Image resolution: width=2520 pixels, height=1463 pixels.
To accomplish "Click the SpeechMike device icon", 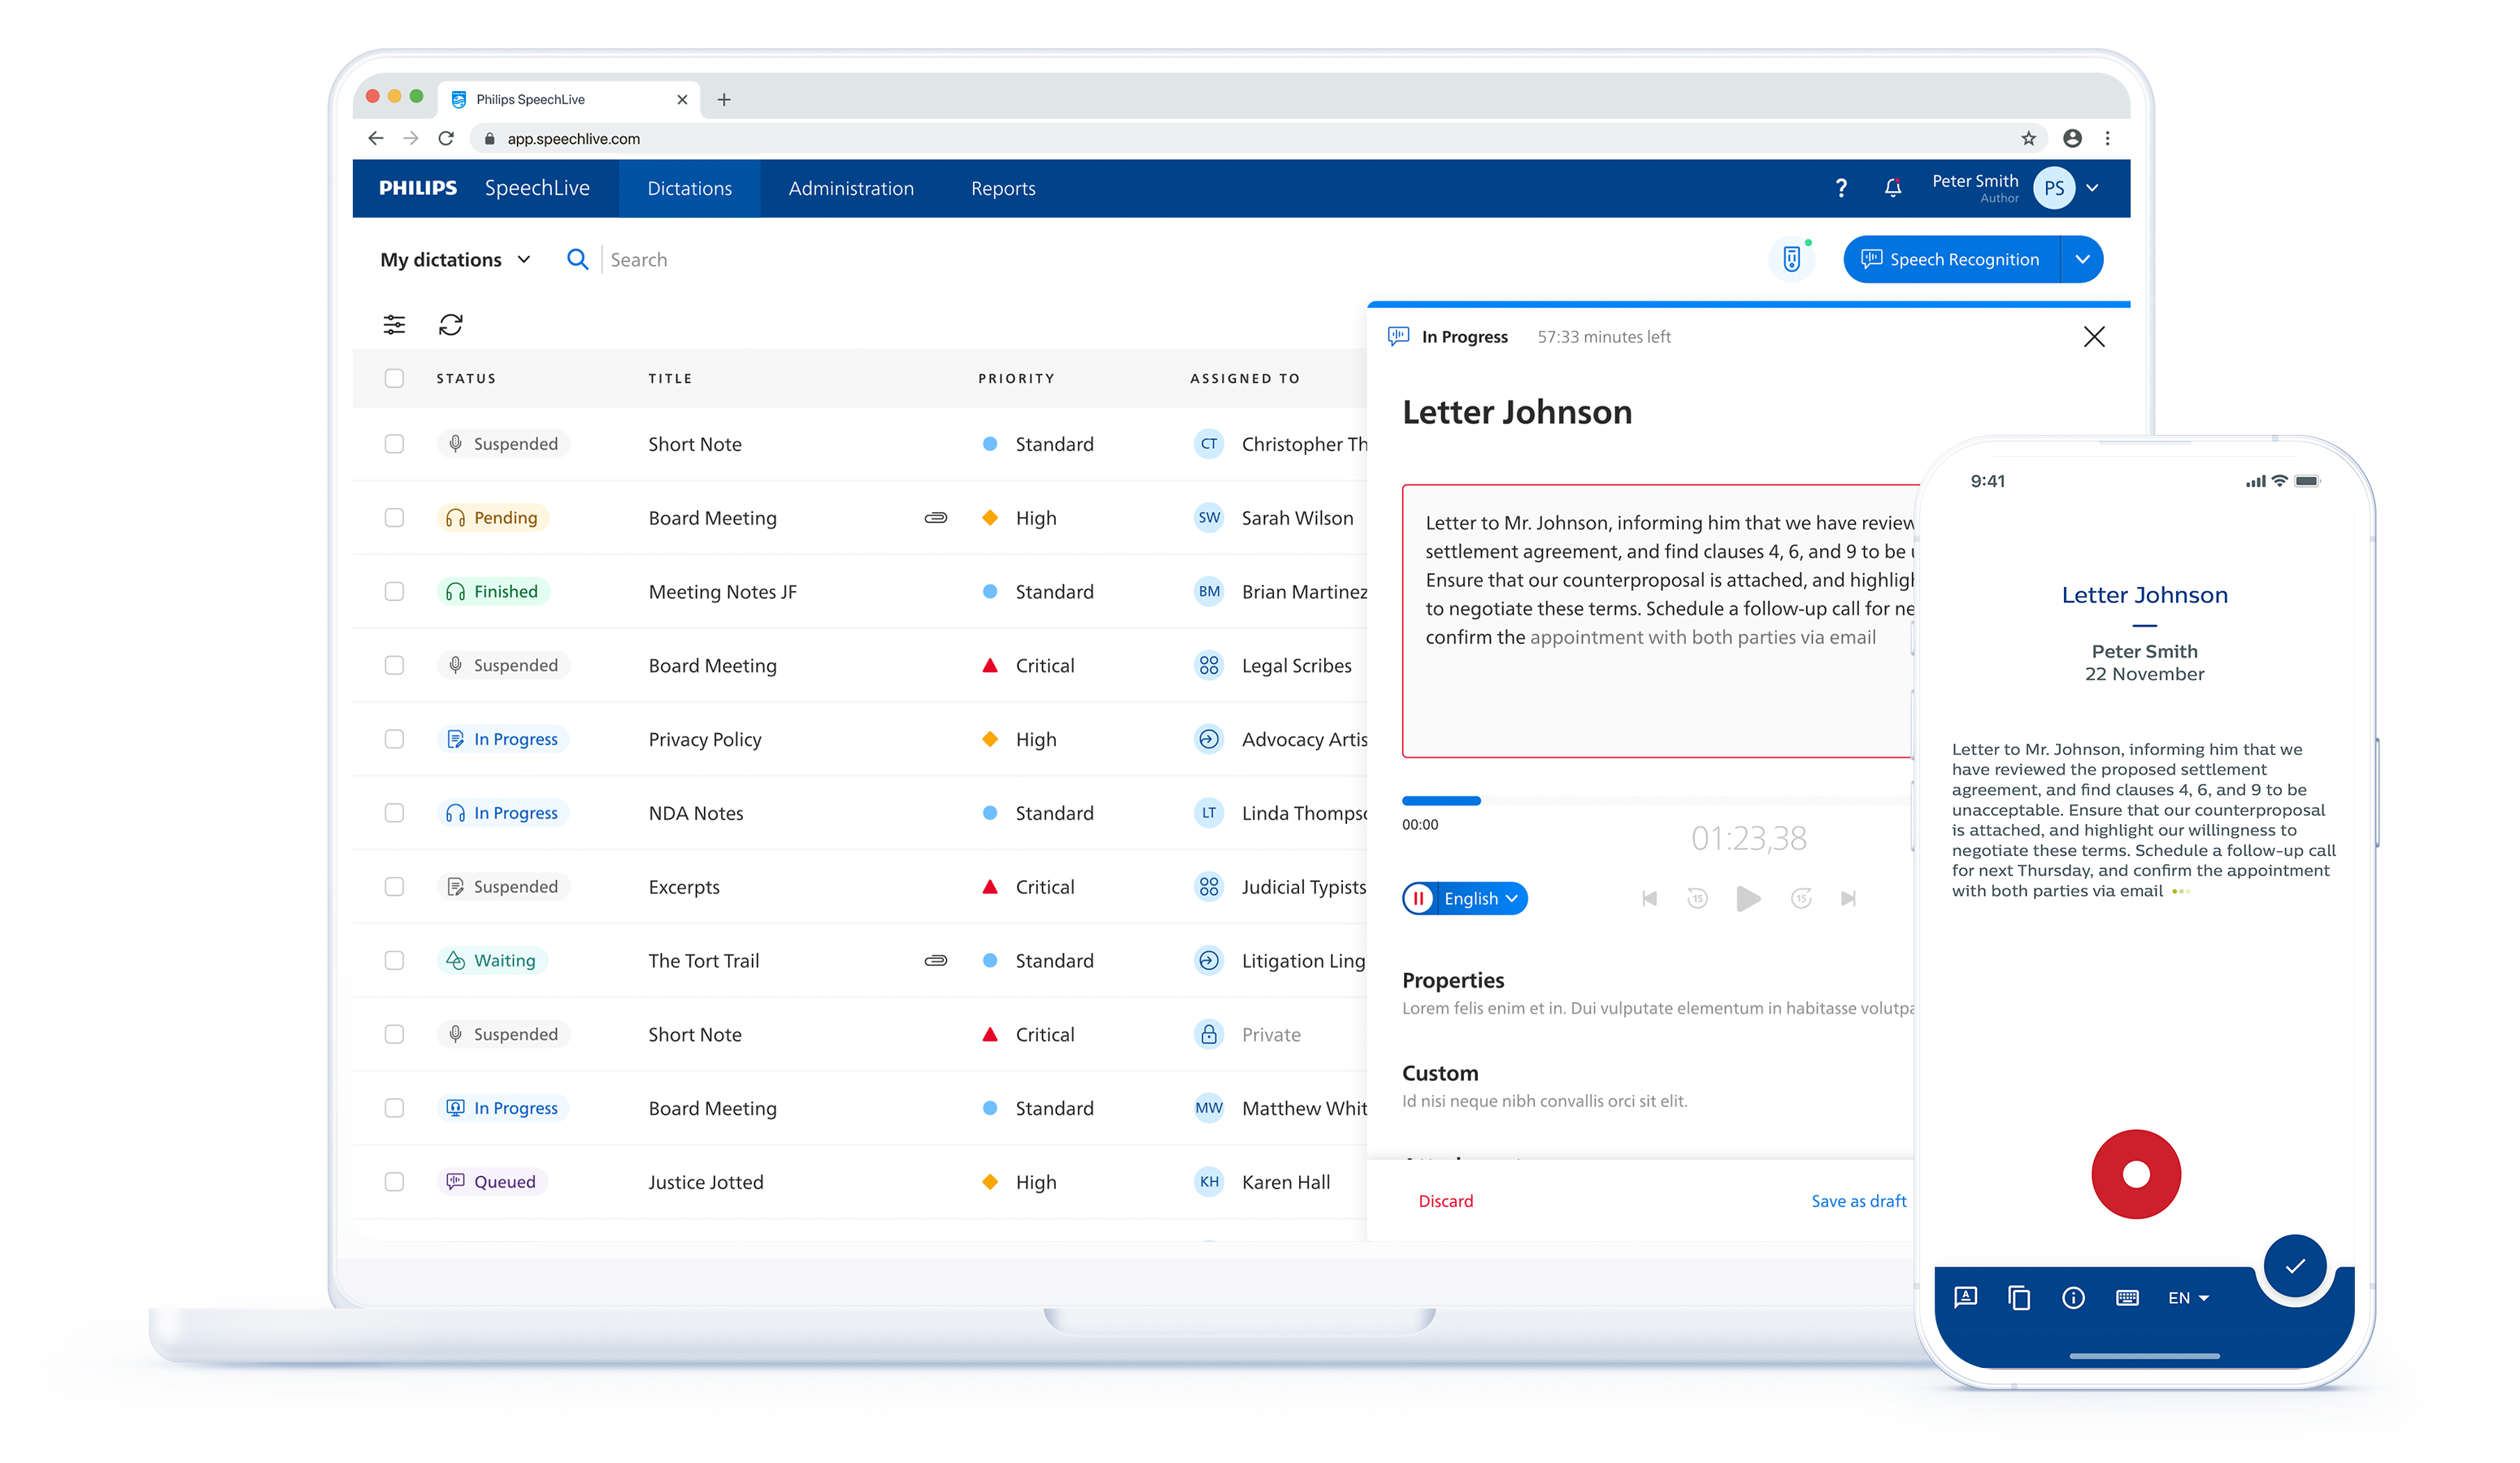I will (1791, 260).
